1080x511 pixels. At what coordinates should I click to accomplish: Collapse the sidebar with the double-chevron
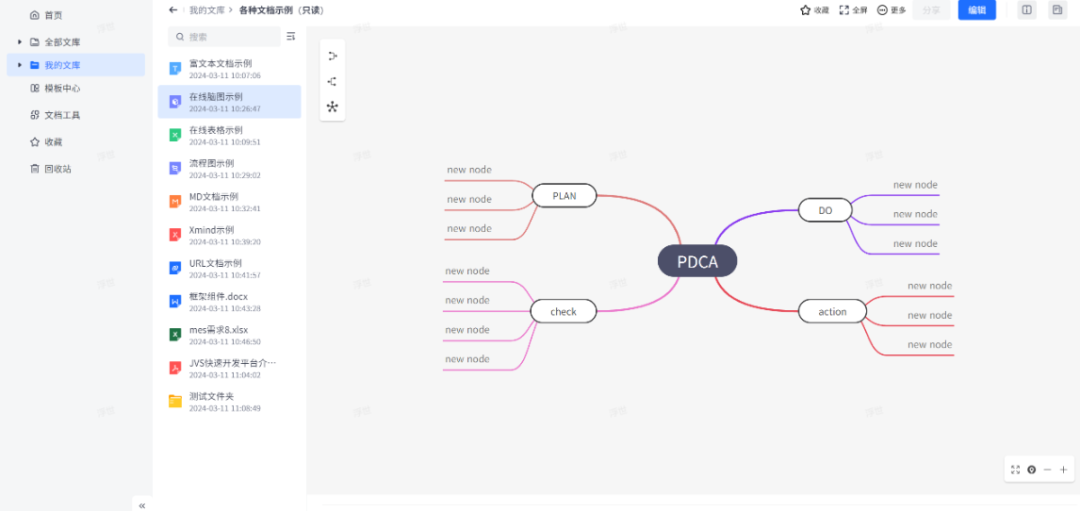pyautogui.click(x=142, y=505)
